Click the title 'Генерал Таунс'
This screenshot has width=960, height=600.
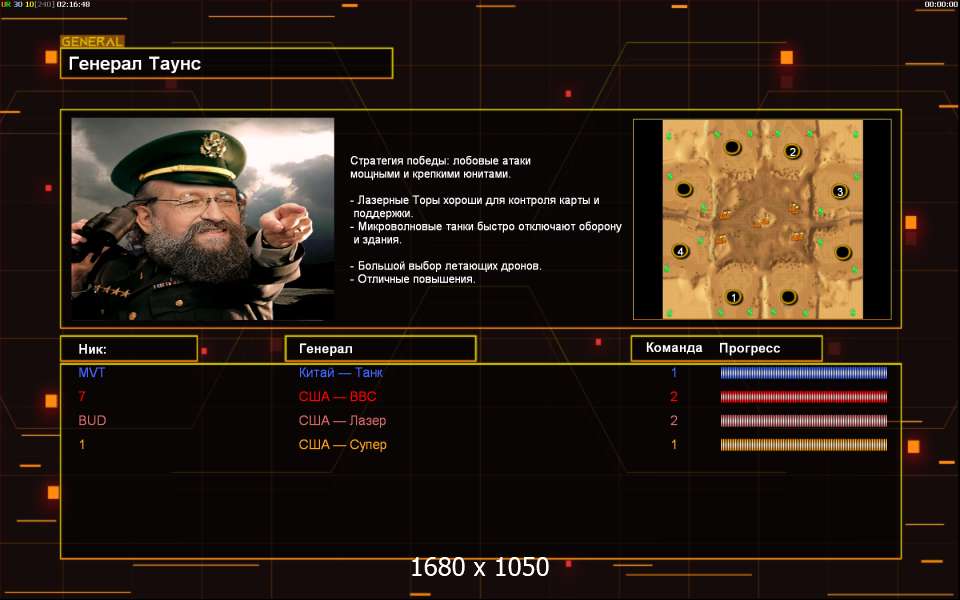(x=135, y=64)
